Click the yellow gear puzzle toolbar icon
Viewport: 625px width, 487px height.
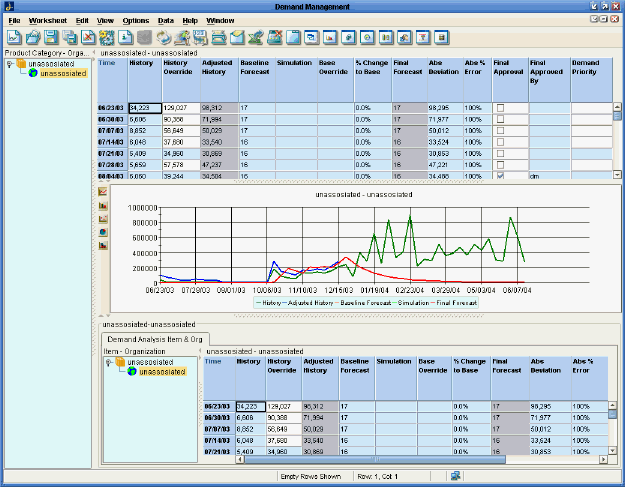[x=106, y=37]
